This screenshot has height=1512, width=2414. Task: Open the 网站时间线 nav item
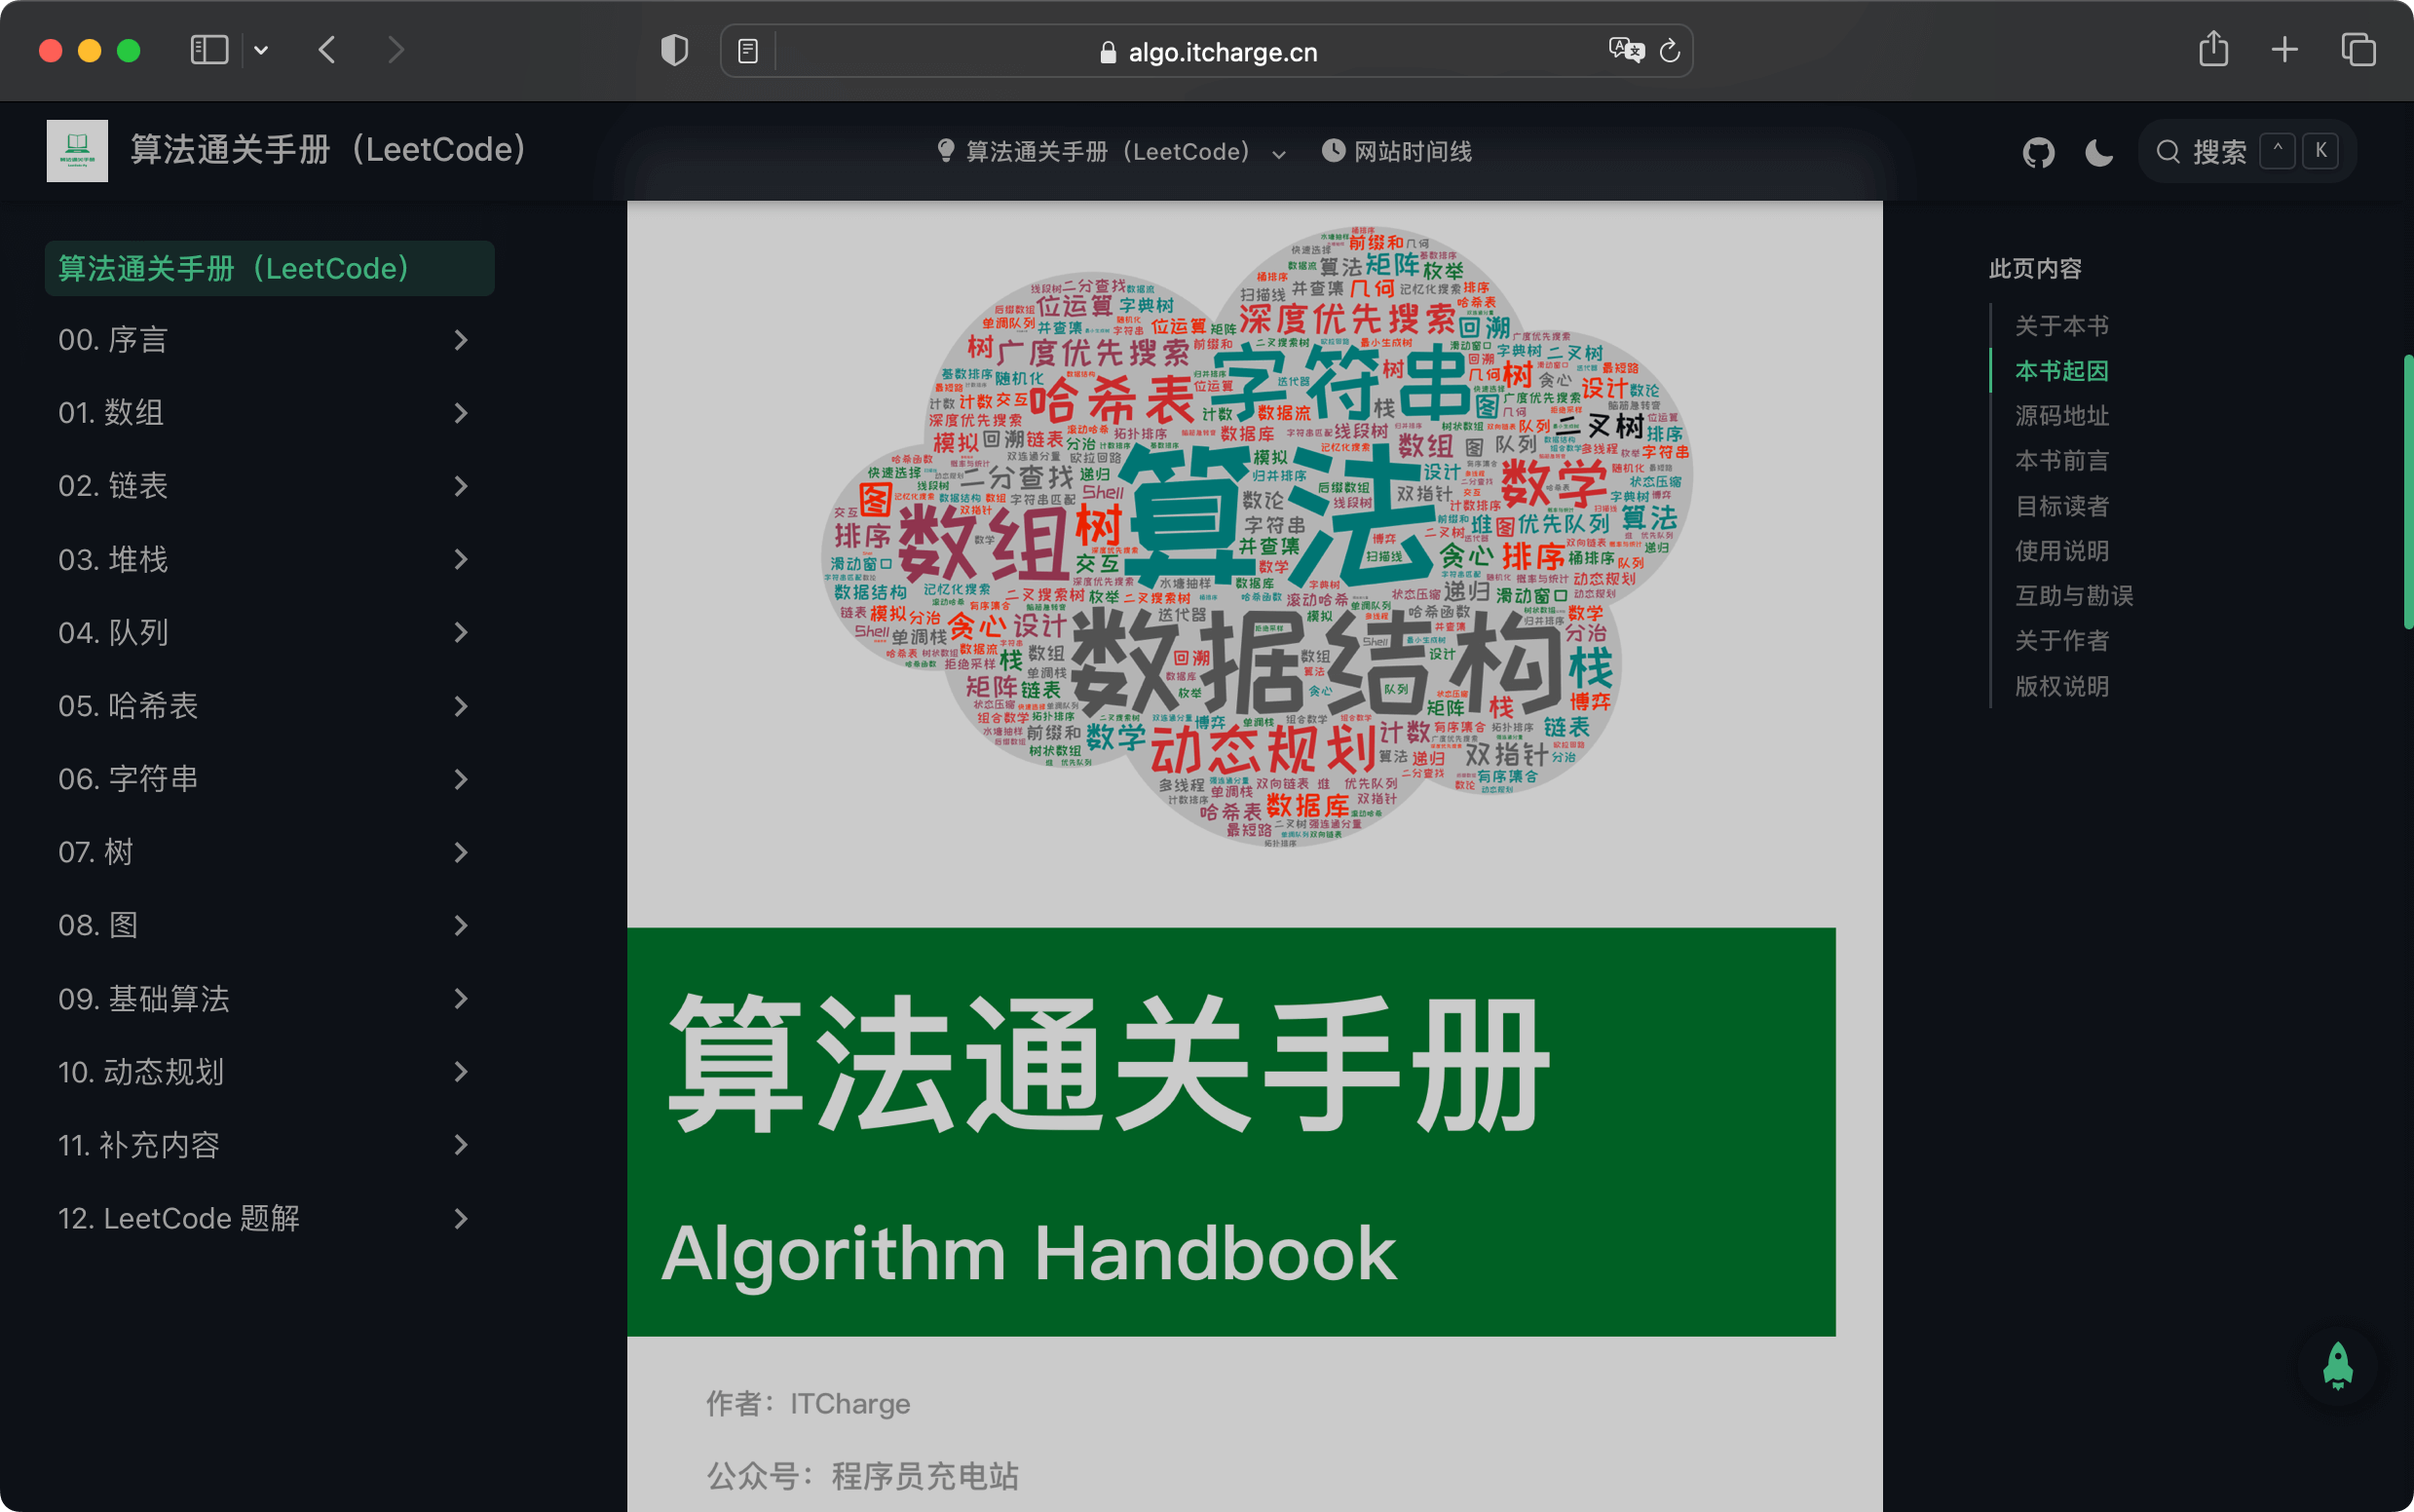[x=1397, y=152]
